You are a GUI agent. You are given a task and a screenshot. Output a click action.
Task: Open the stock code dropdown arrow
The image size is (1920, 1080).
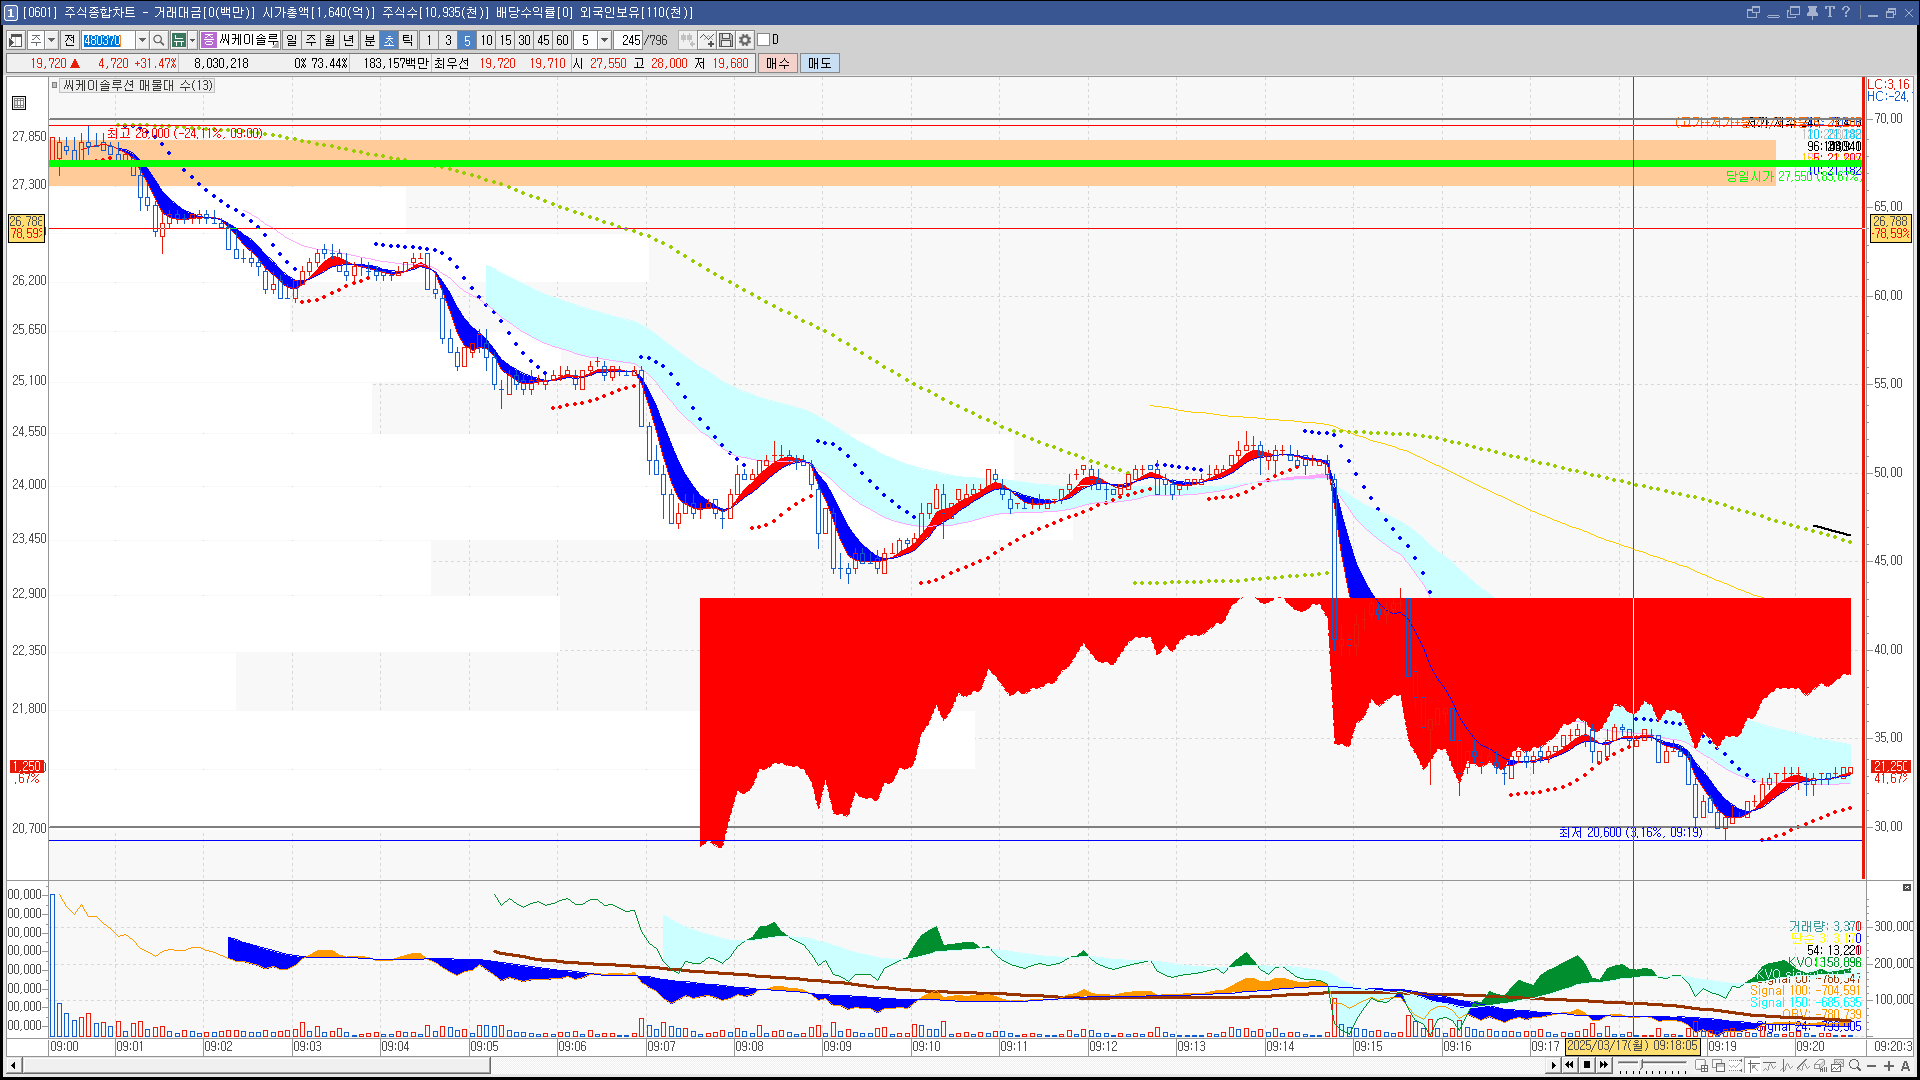[x=142, y=40]
